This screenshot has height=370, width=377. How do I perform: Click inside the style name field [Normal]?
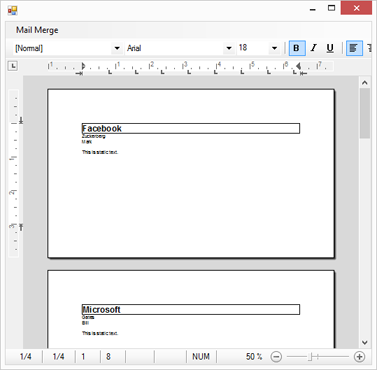pyautogui.click(x=63, y=48)
